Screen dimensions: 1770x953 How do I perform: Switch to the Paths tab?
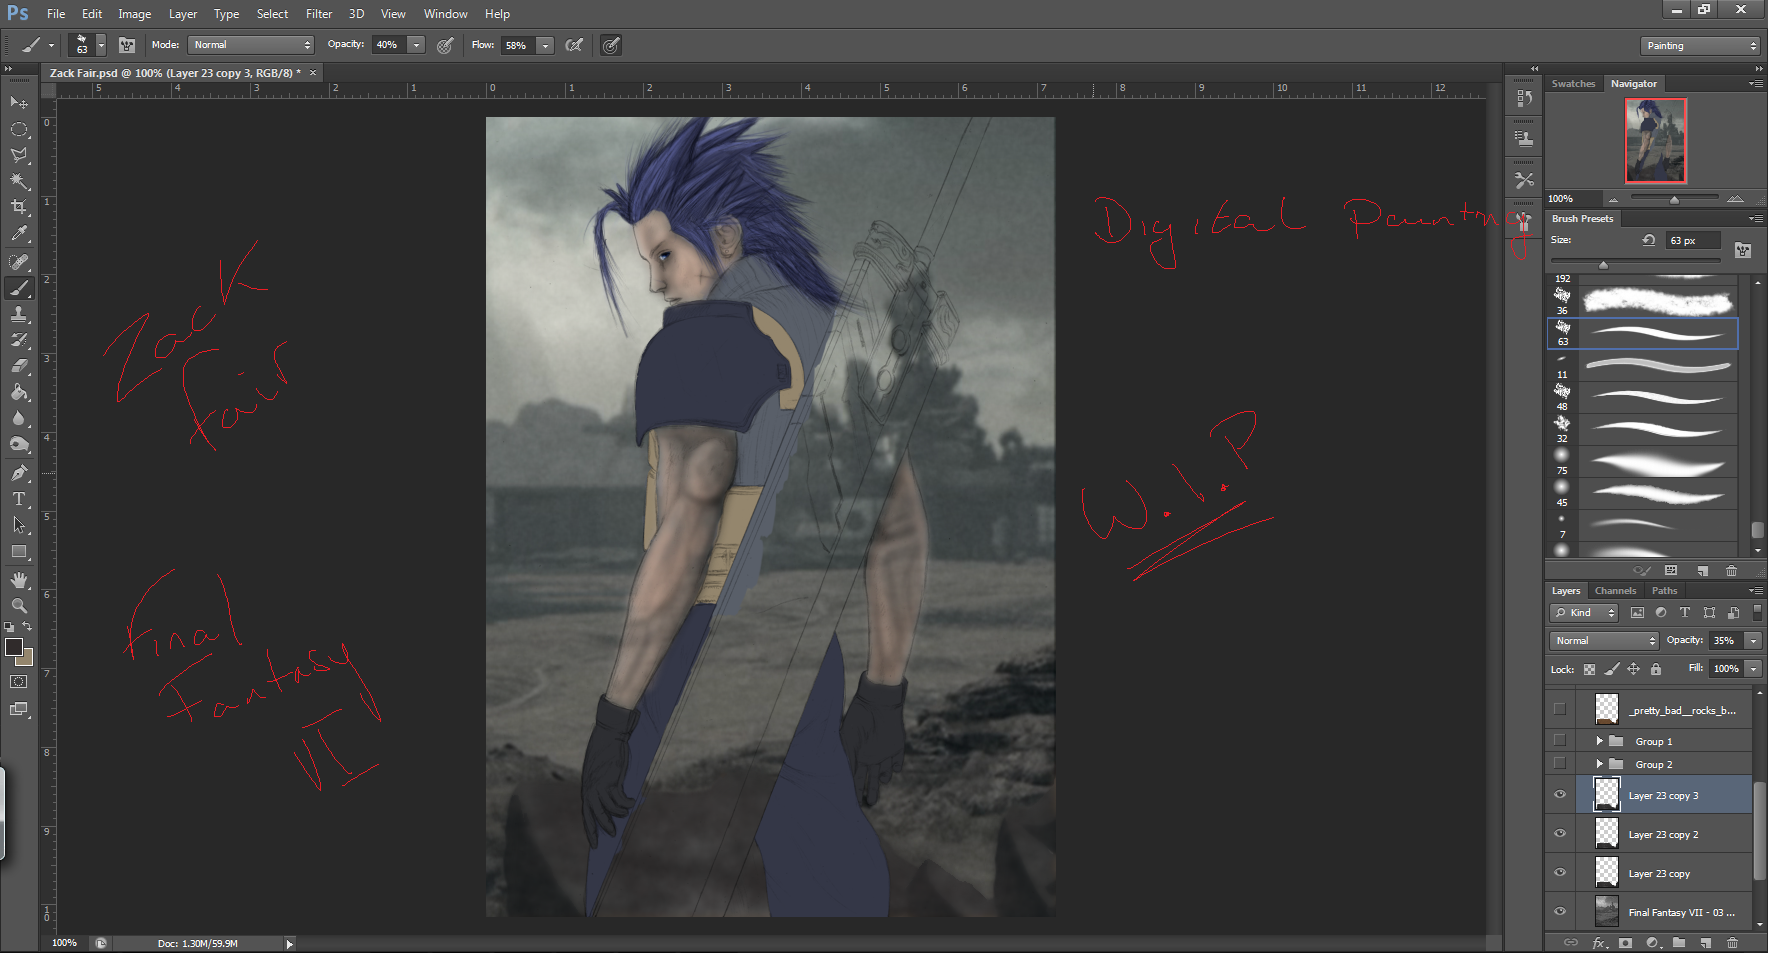1665,590
